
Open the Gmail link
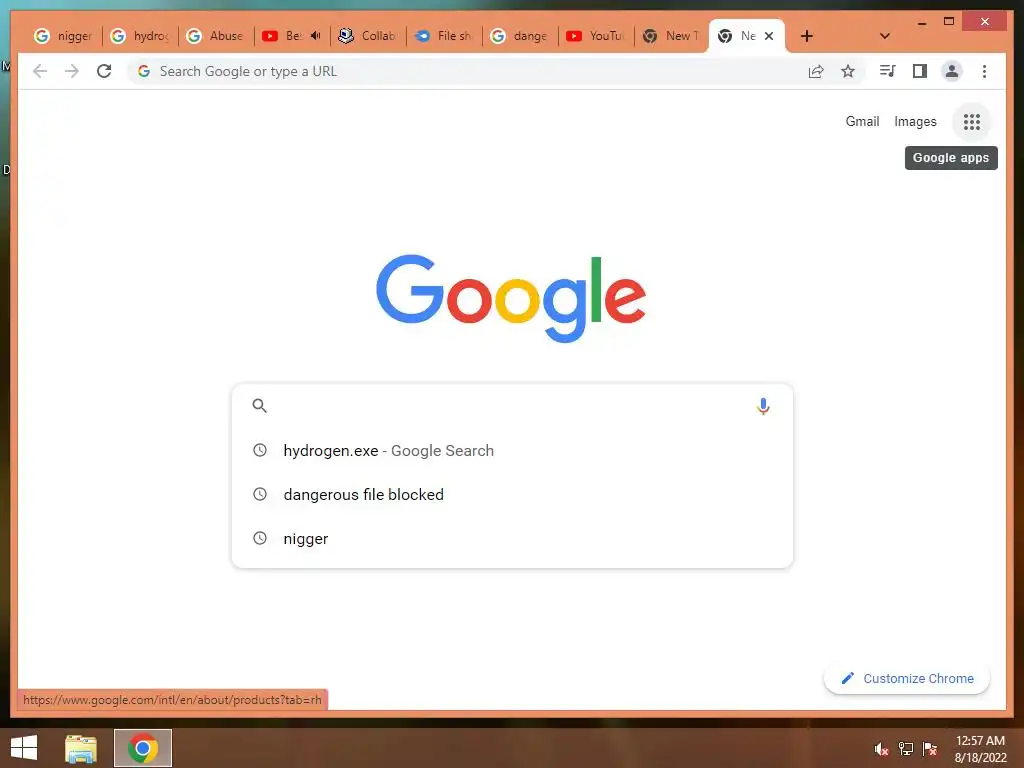point(862,121)
